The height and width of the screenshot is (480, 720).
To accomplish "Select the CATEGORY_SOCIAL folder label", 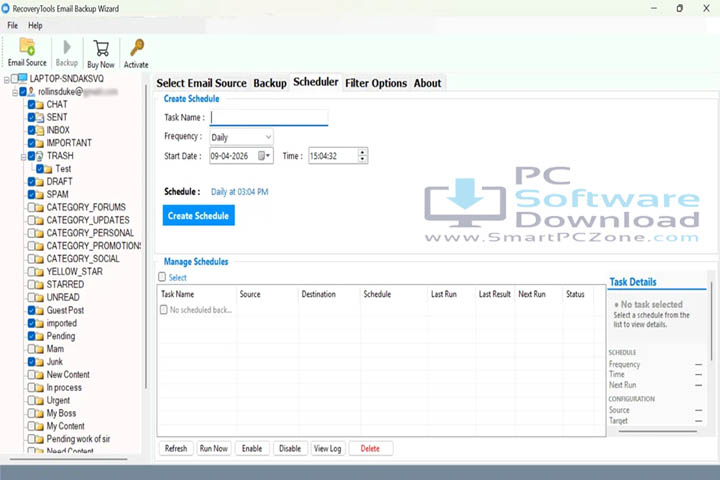I will click(83, 259).
